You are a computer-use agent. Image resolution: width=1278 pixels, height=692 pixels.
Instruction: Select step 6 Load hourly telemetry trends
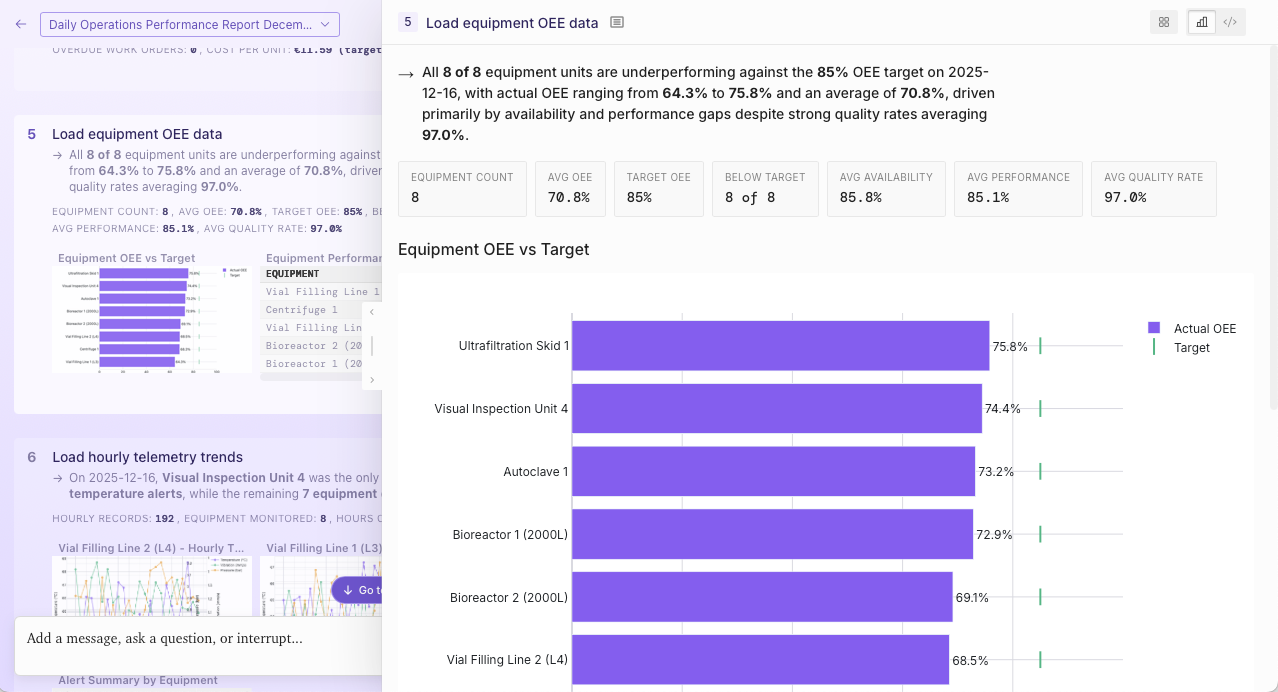tap(147, 457)
